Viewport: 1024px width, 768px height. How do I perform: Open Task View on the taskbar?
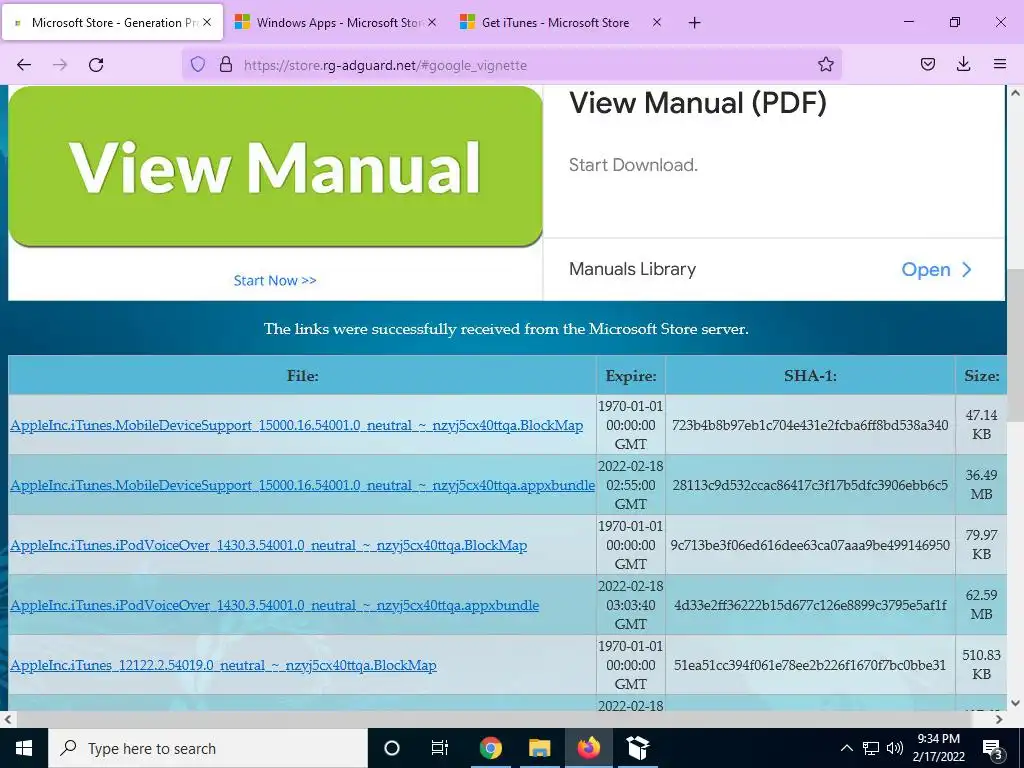point(440,748)
